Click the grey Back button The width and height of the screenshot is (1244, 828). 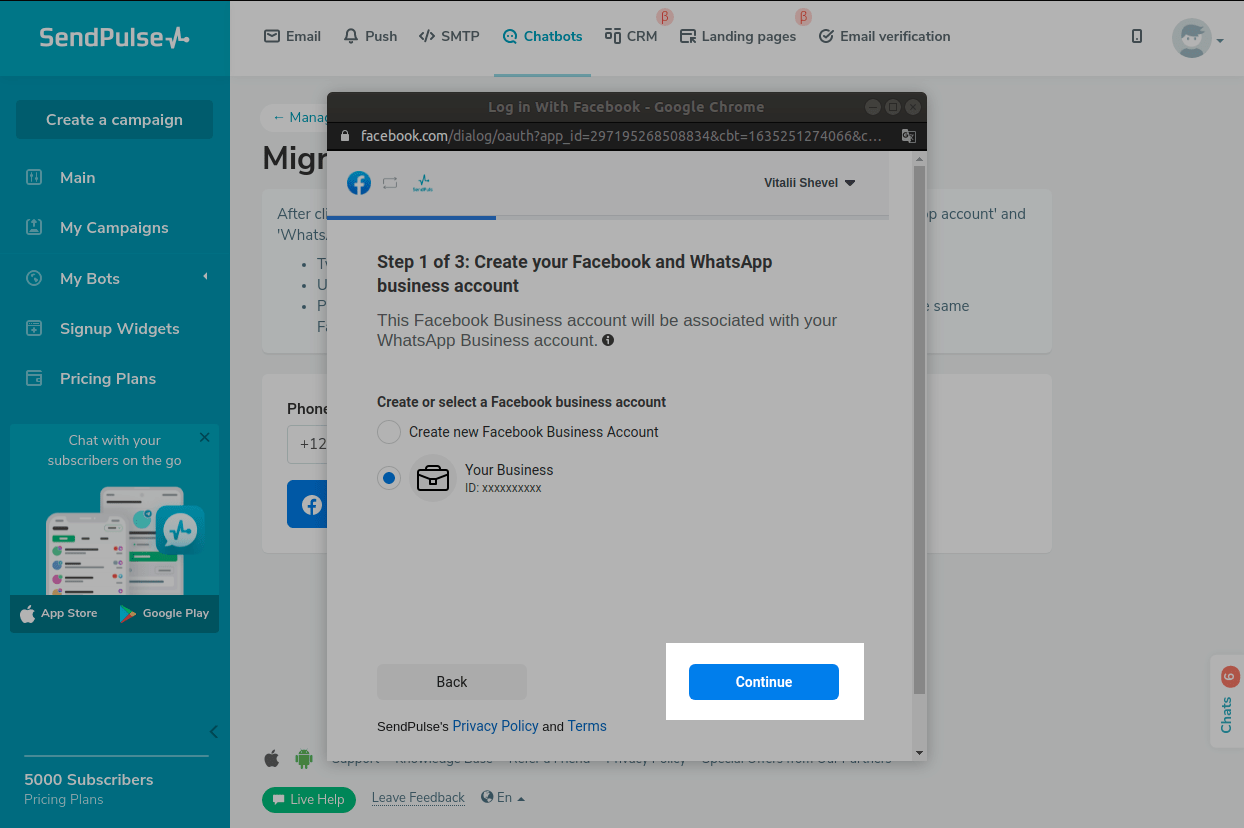pyautogui.click(x=452, y=682)
